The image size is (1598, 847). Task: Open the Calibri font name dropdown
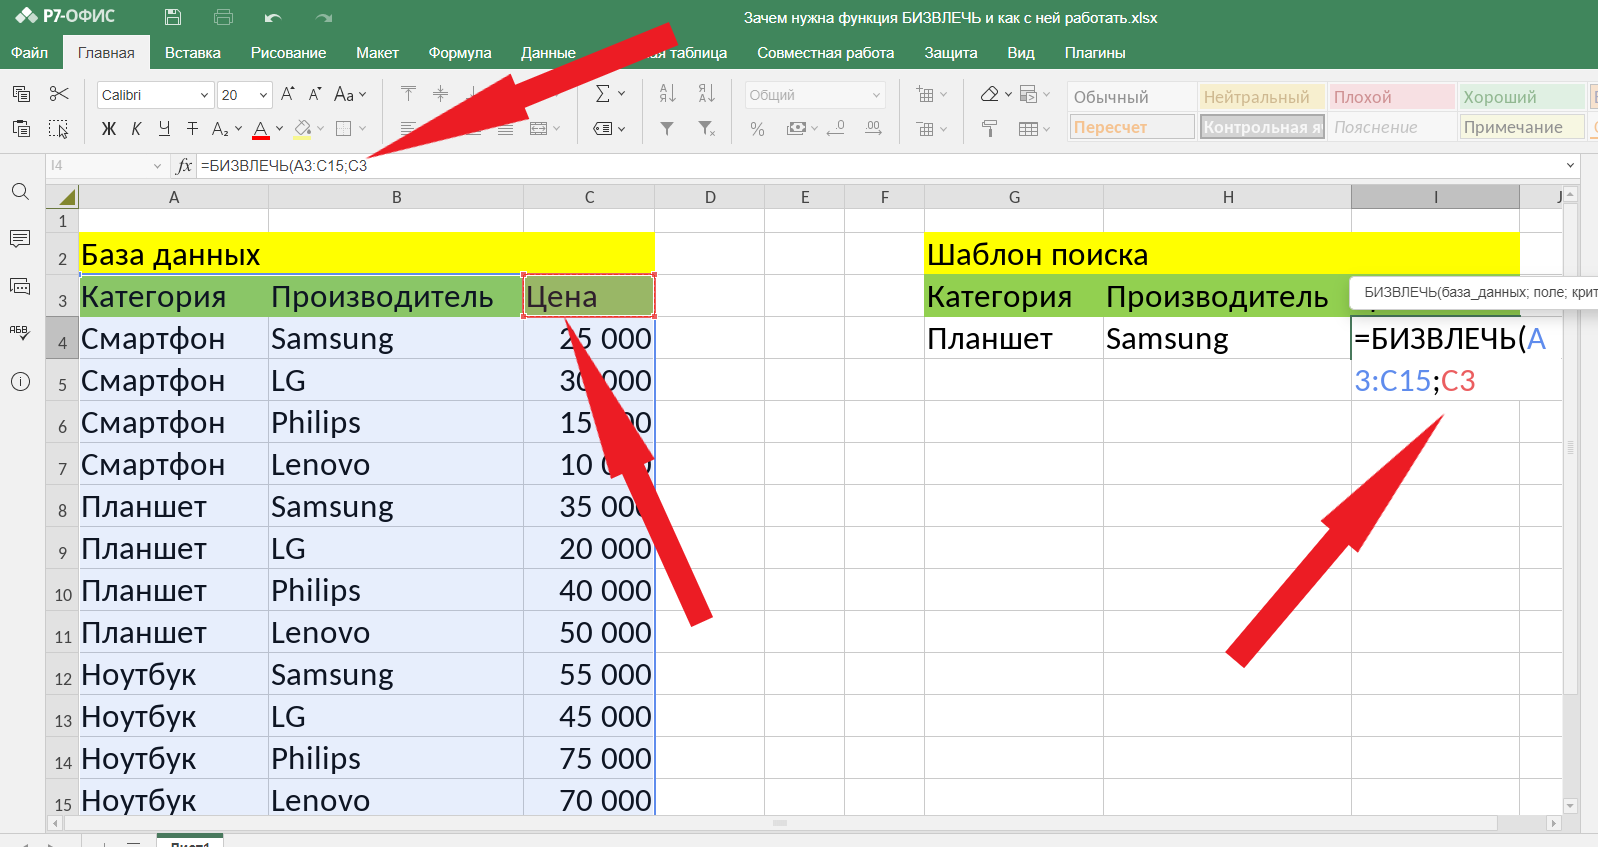[204, 95]
